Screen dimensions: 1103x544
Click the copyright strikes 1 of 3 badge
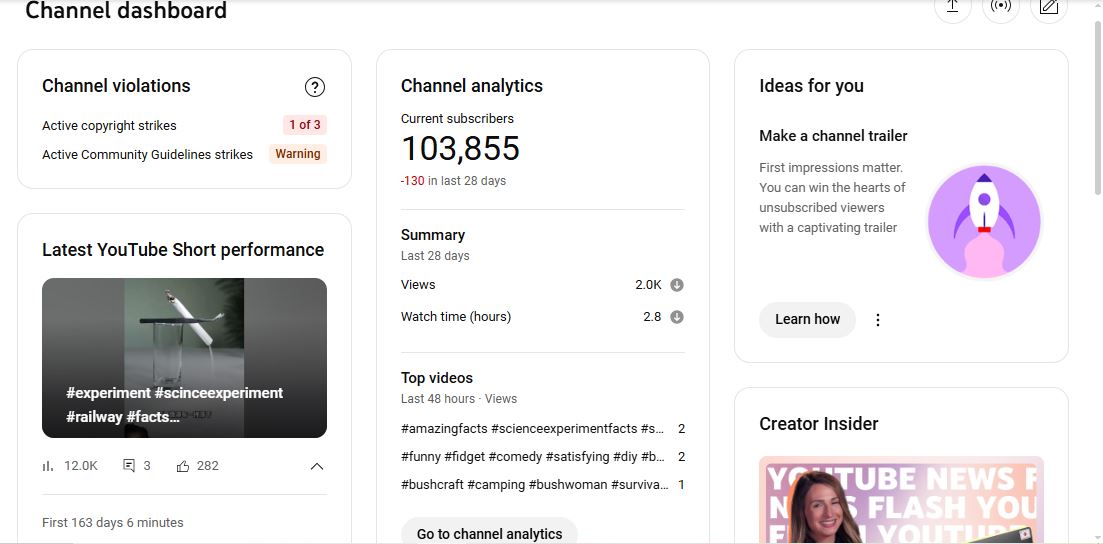click(x=304, y=125)
